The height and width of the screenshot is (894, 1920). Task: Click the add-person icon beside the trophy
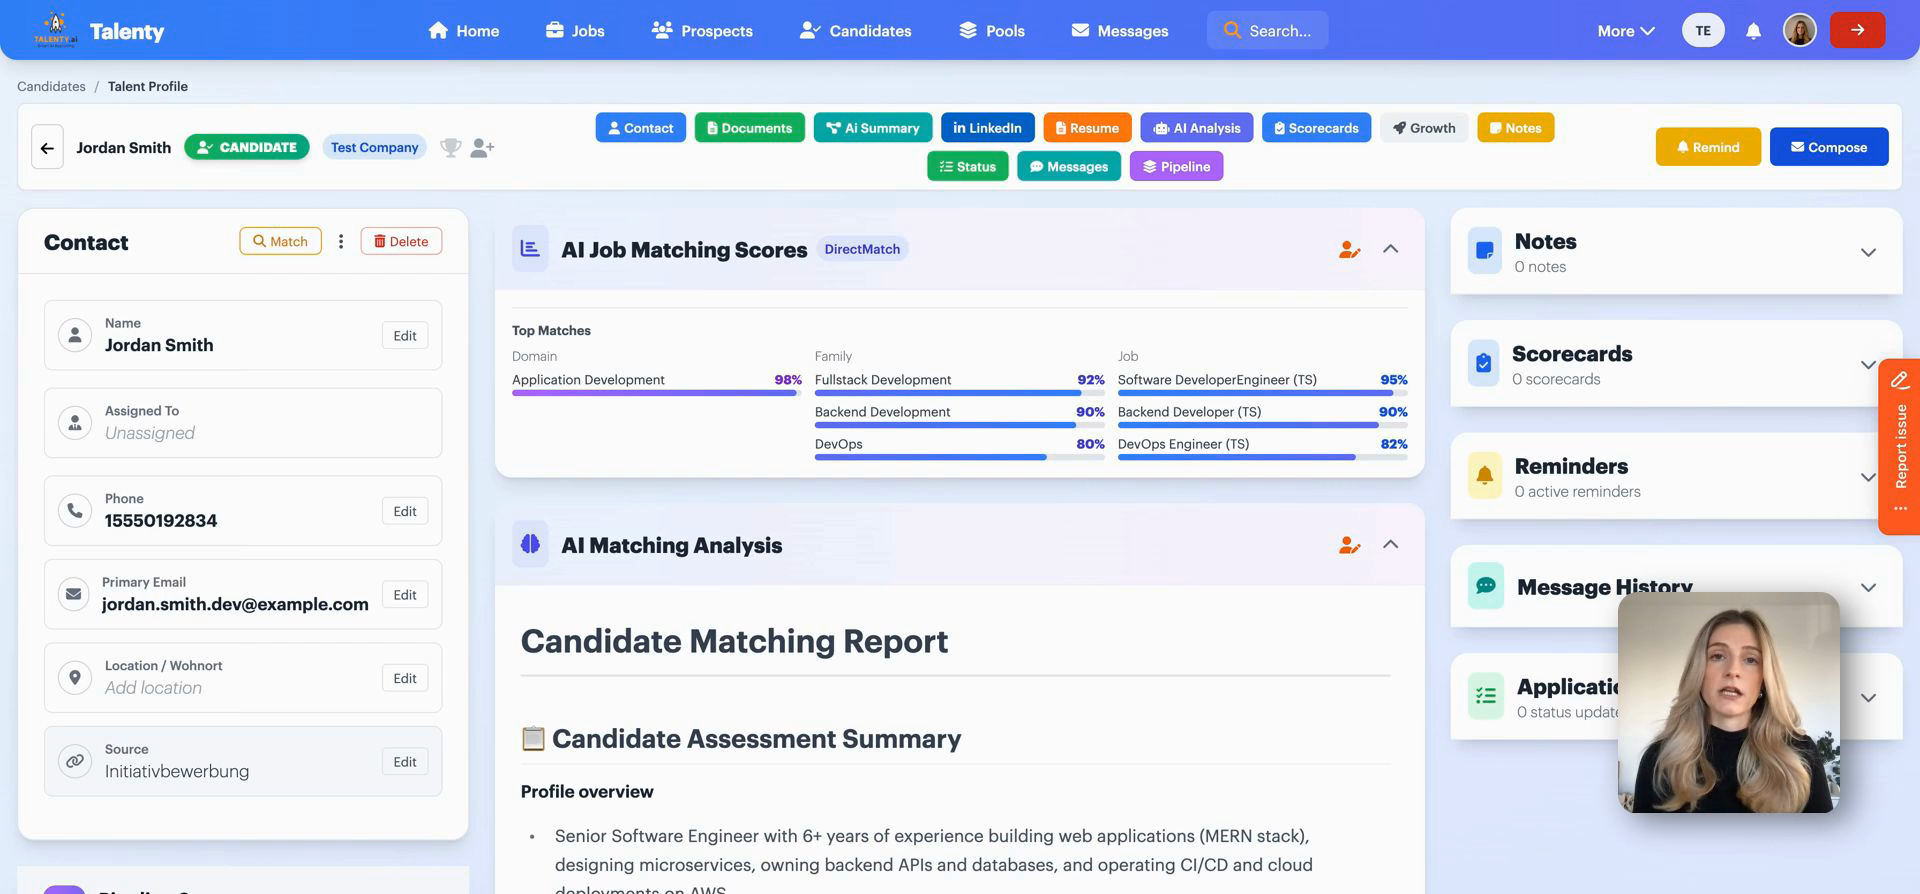[x=482, y=147]
